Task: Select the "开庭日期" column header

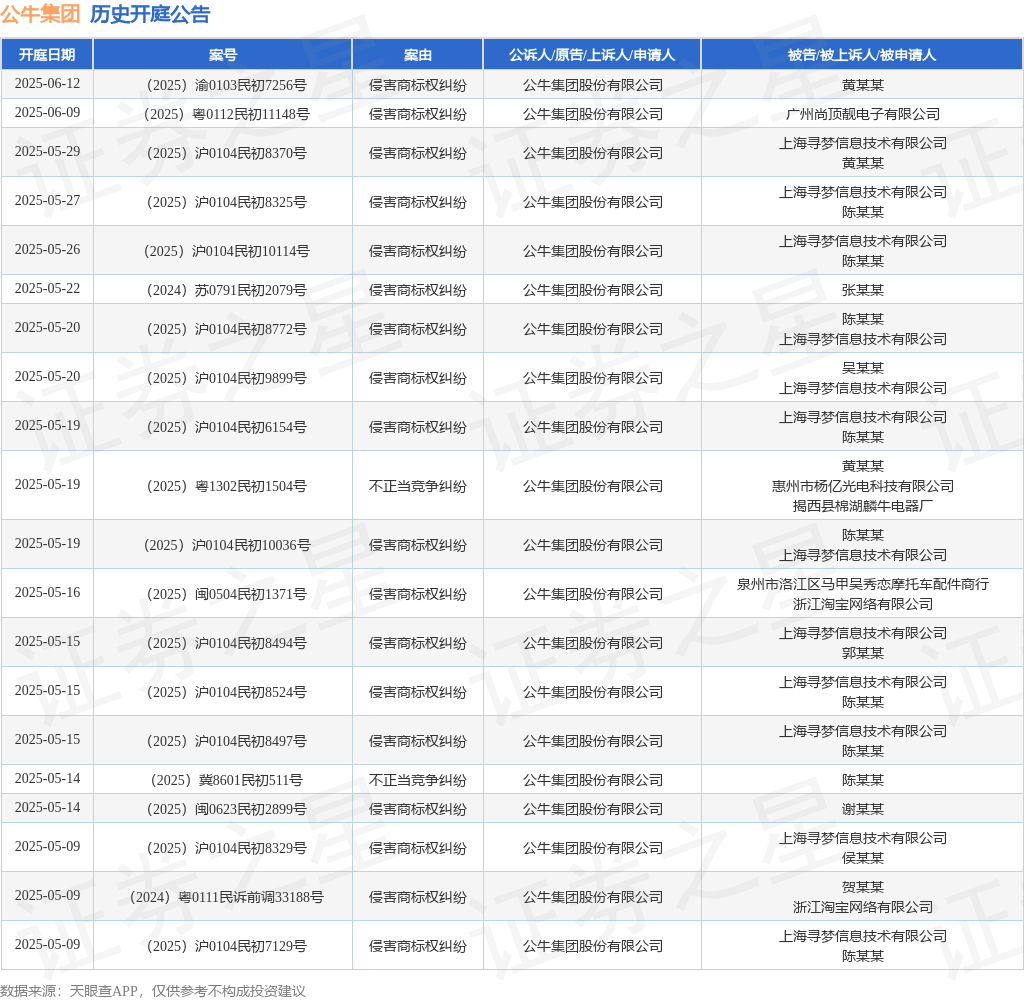Action: click(47, 55)
